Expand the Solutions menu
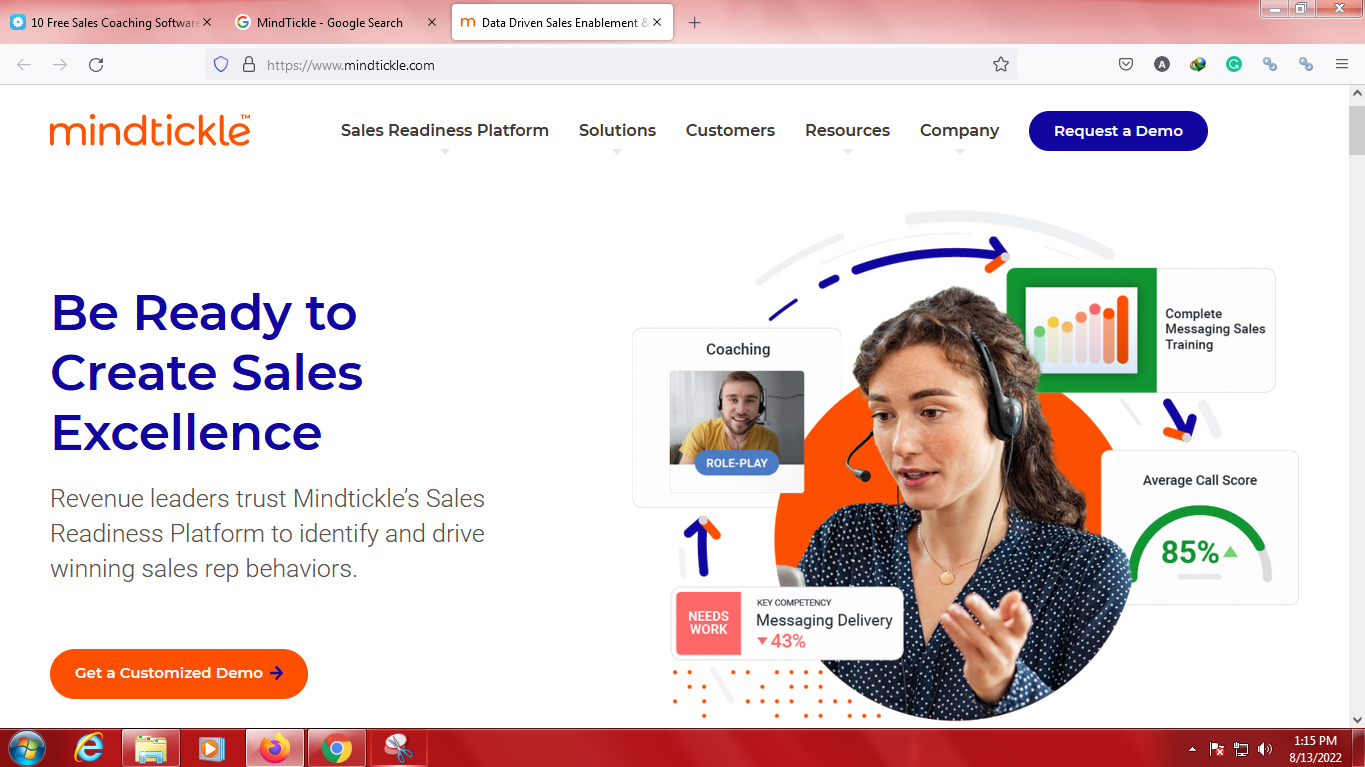Screen dimensions: 1365x767 point(617,130)
